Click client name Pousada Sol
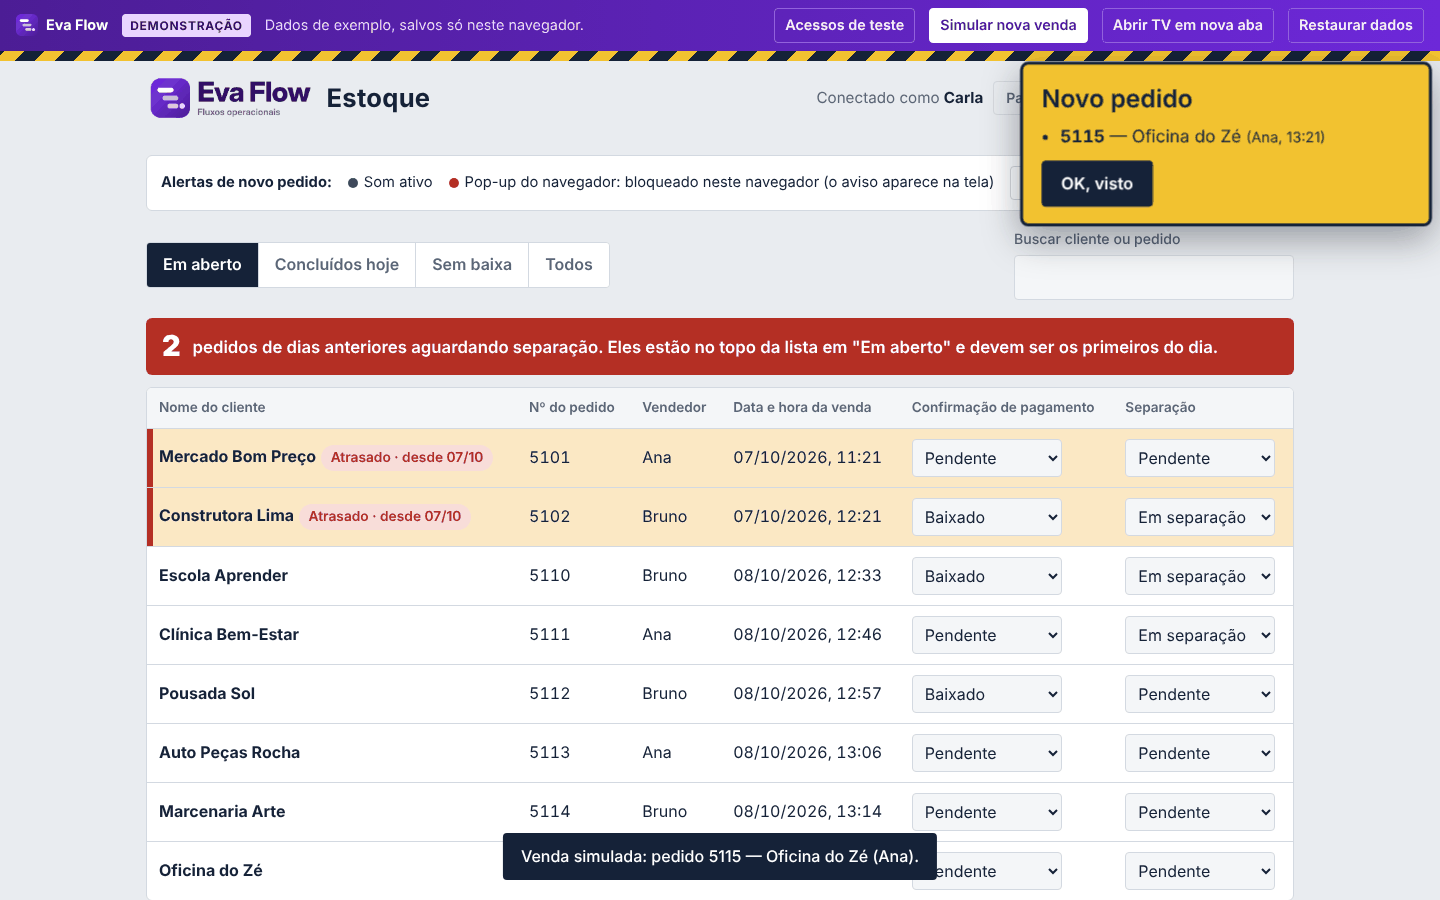The image size is (1440, 900). click(207, 694)
